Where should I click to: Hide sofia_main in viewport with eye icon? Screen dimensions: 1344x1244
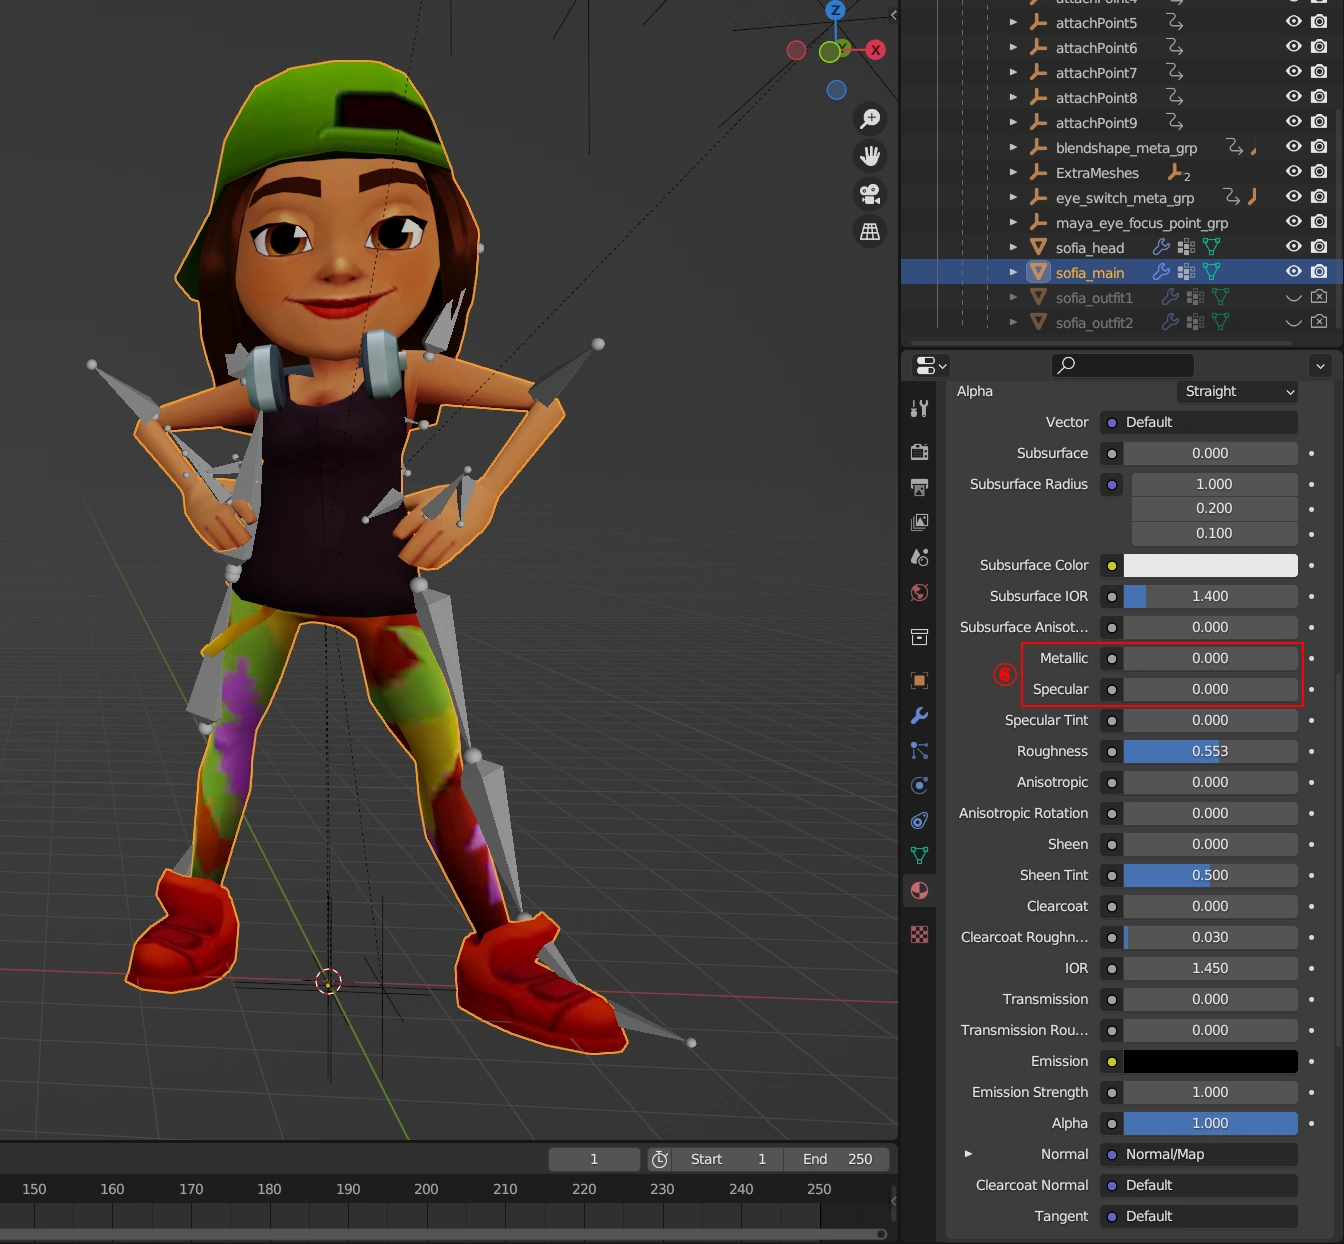point(1293,271)
